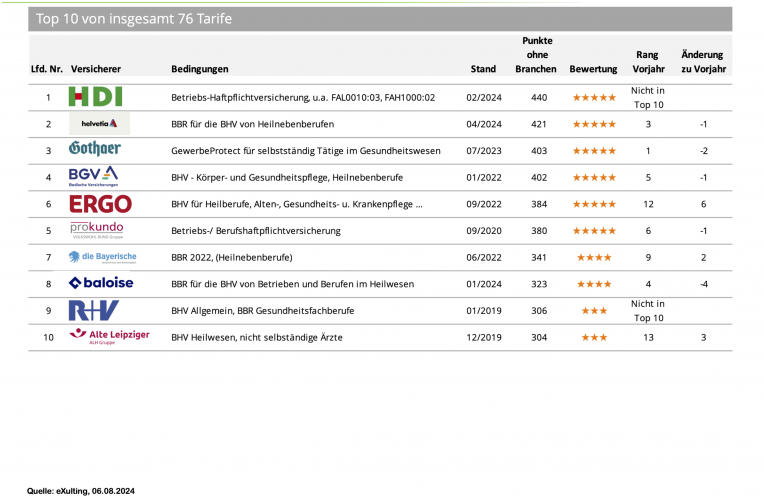
Task: Click 'BHV Allgemein, BBR Gesundheitsfachberufe' text
Action: 263,311
